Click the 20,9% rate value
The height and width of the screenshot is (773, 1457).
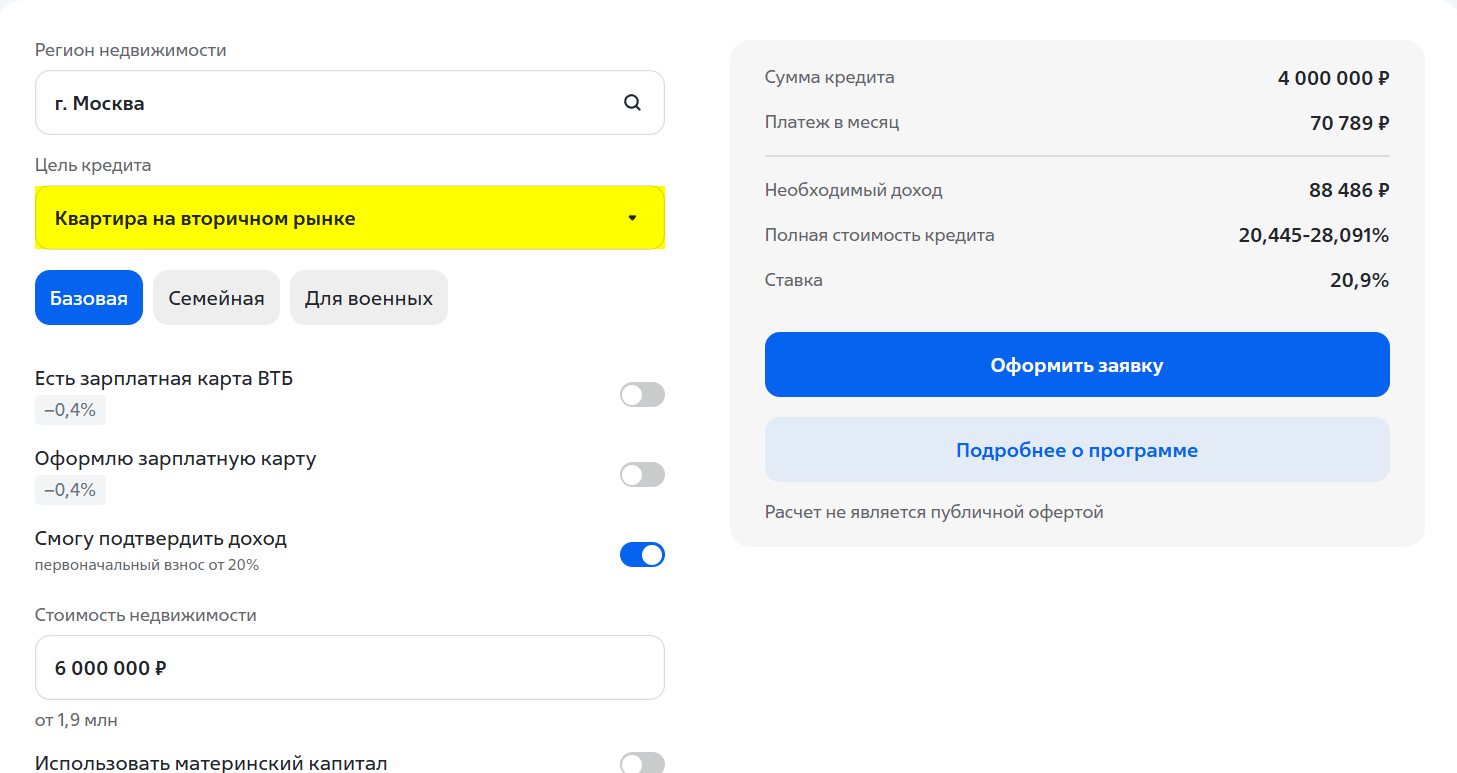[x=1359, y=281]
